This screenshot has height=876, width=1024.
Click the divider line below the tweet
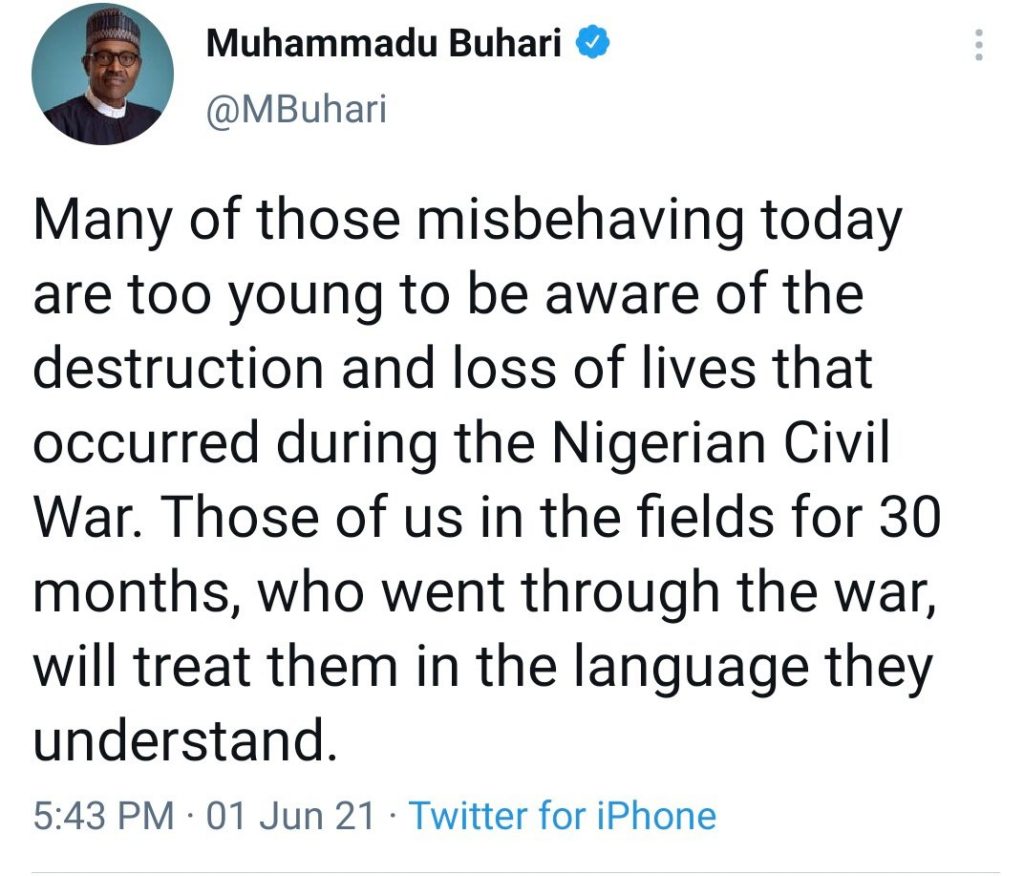pos(512,873)
